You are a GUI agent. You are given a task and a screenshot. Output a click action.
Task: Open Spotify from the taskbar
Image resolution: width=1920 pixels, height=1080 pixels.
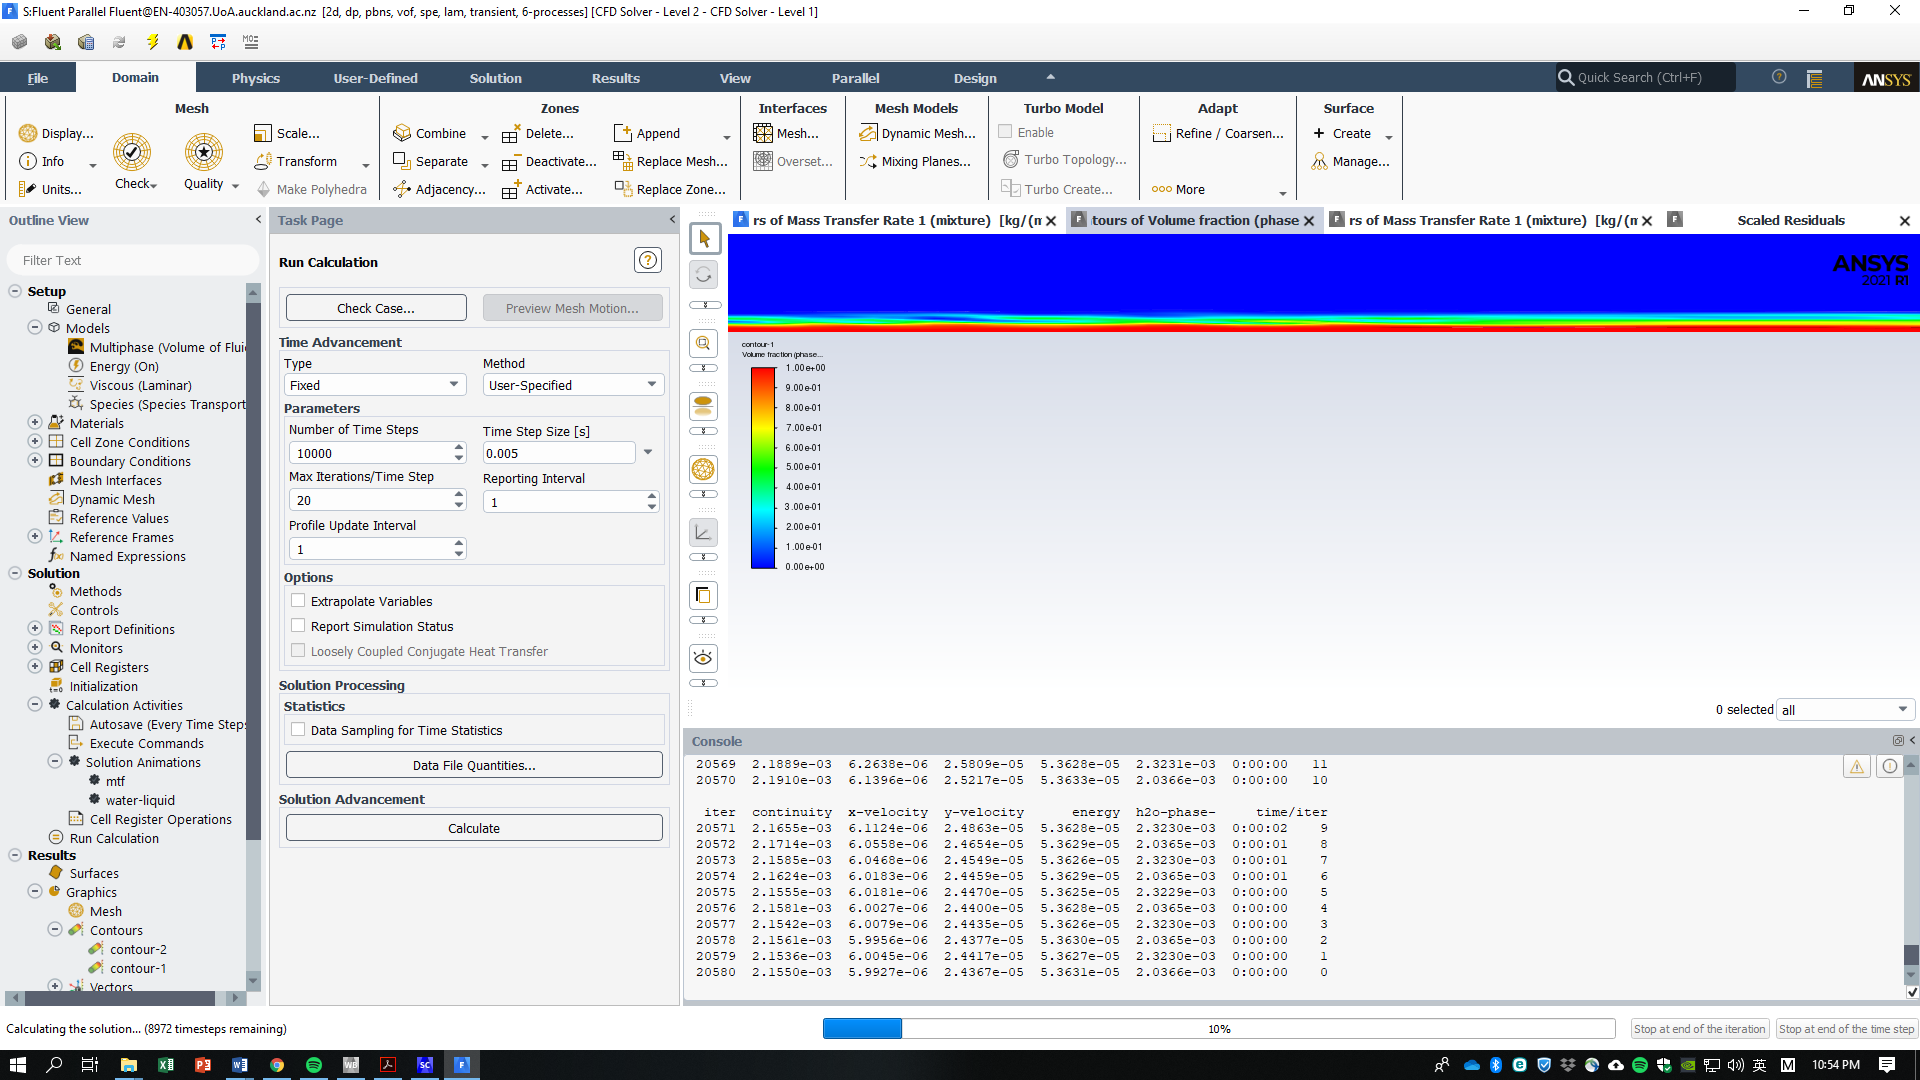(x=313, y=1065)
